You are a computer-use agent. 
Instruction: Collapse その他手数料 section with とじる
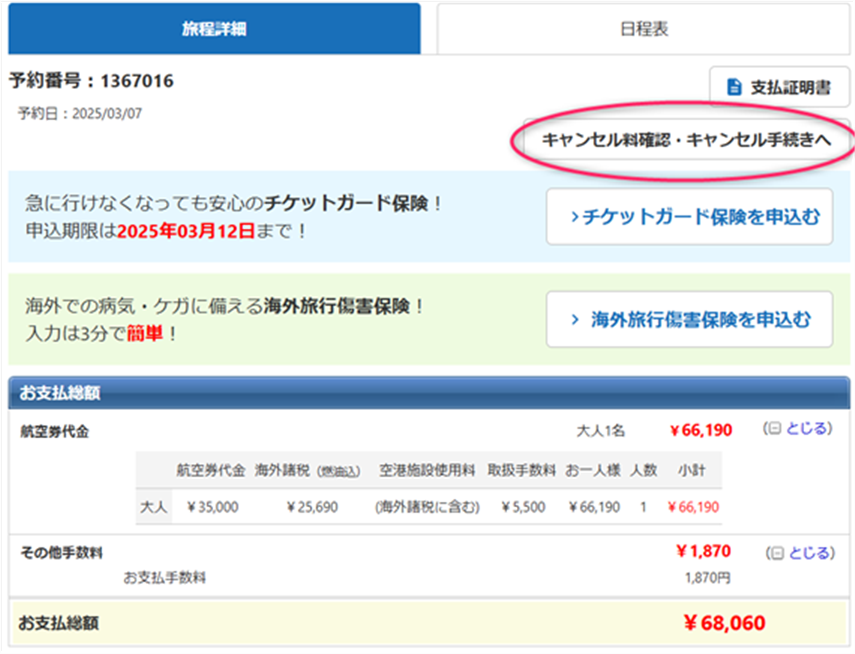(811, 553)
